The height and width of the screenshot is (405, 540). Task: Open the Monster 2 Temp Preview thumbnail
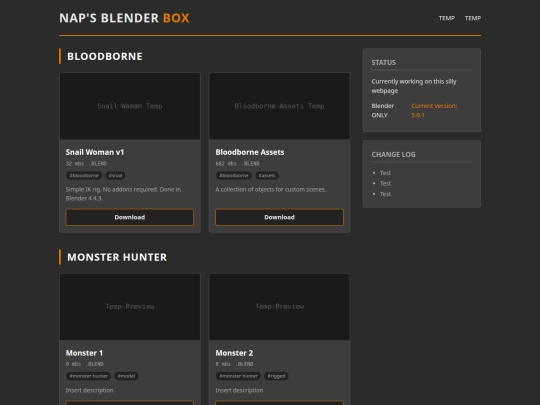279,307
